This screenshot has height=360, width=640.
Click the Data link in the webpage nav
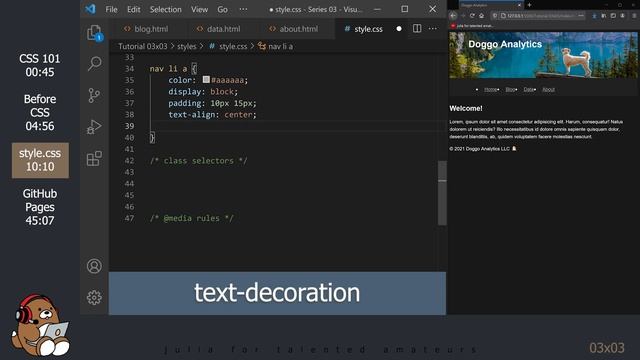tap(529, 89)
